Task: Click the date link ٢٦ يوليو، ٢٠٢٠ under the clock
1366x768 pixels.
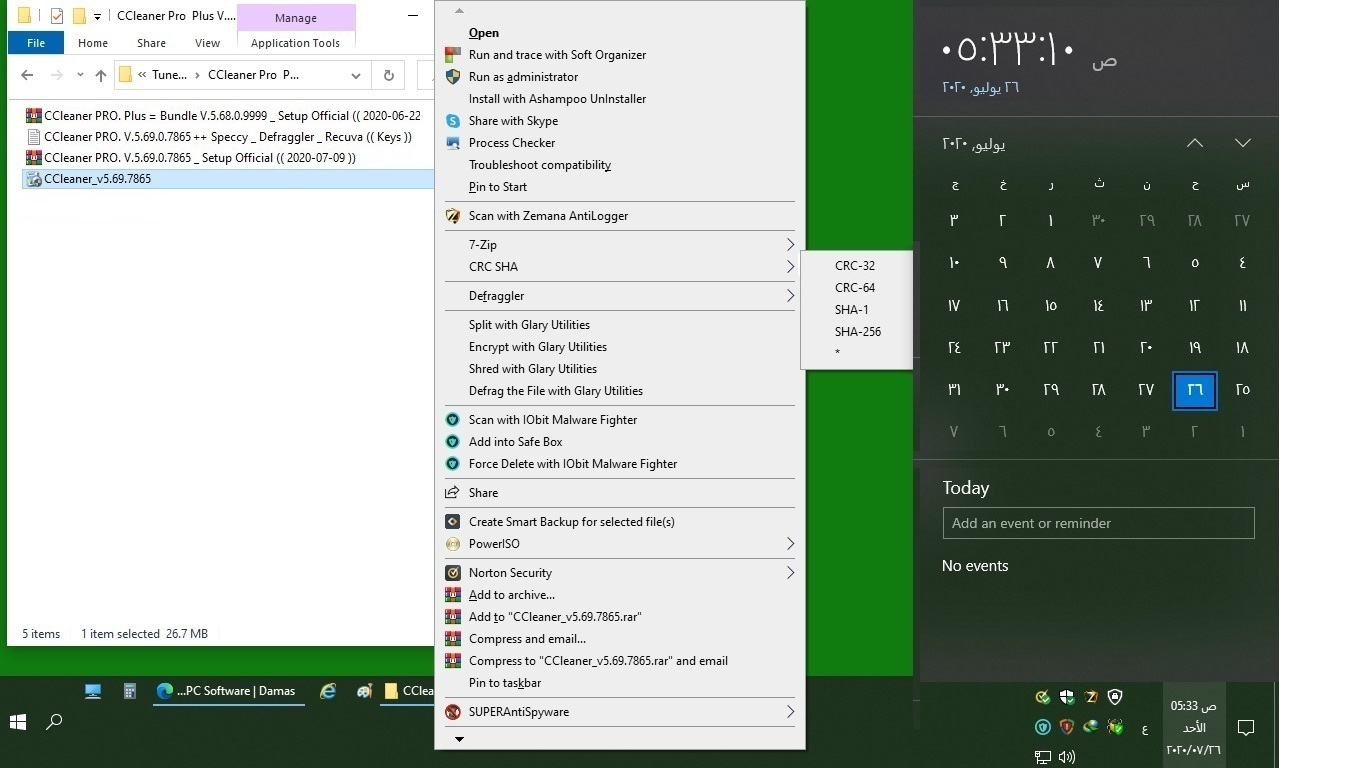Action: click(x=980, y=87)
